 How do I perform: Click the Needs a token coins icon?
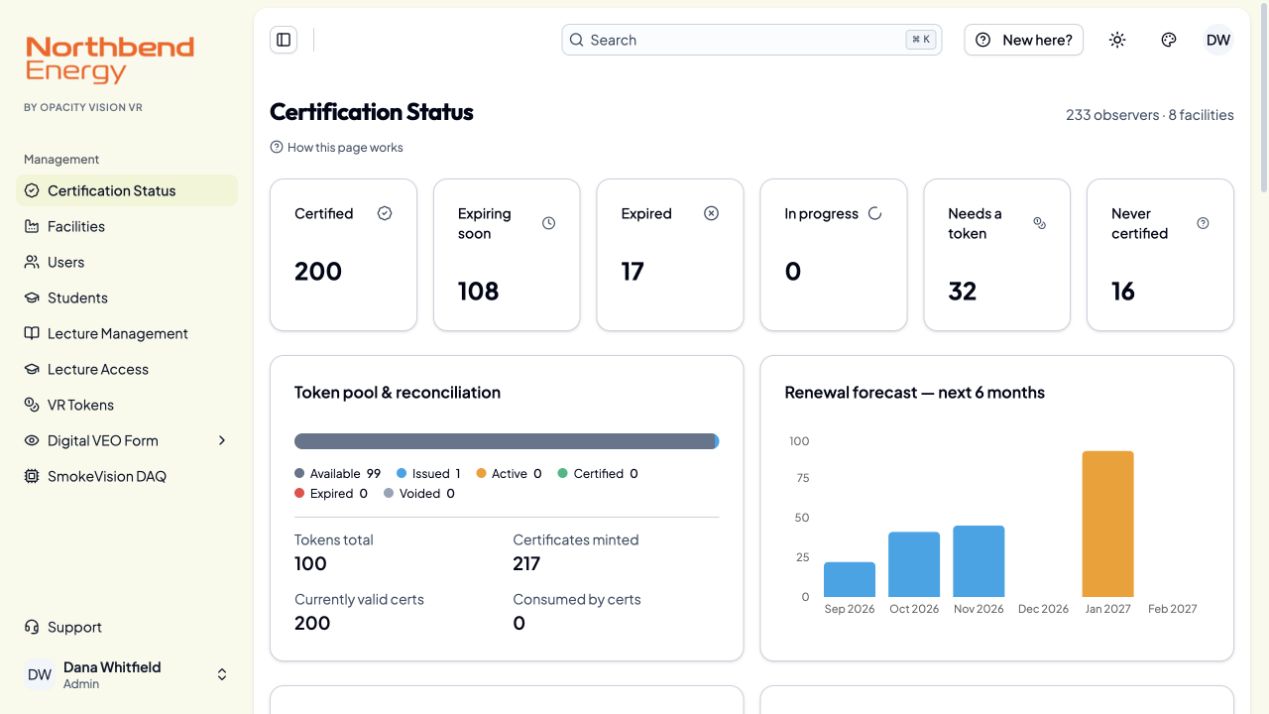coord(1039,223)
